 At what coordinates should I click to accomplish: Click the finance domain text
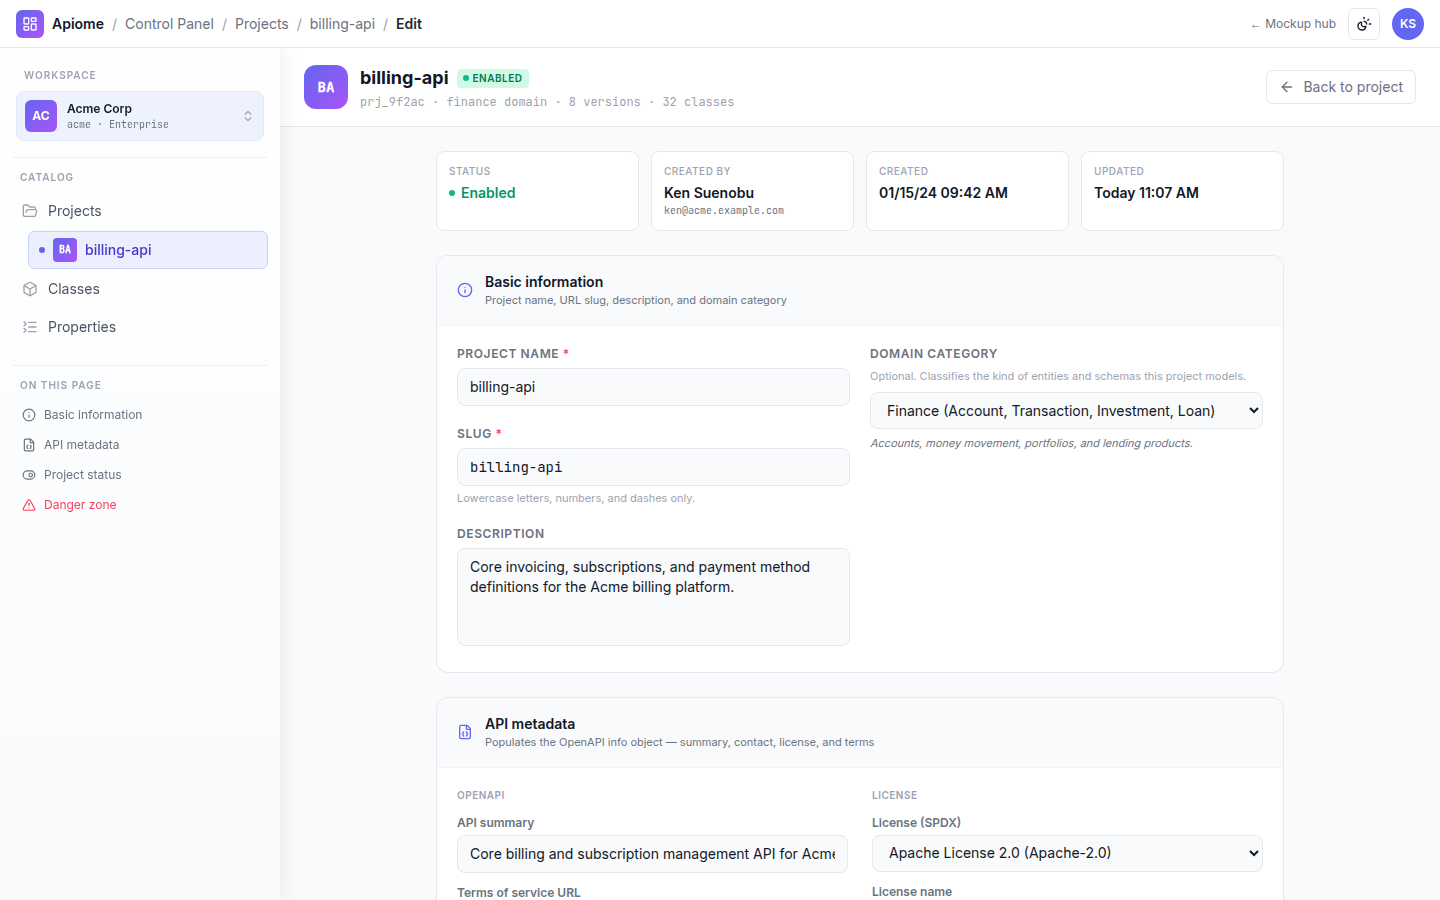[497, 102]
